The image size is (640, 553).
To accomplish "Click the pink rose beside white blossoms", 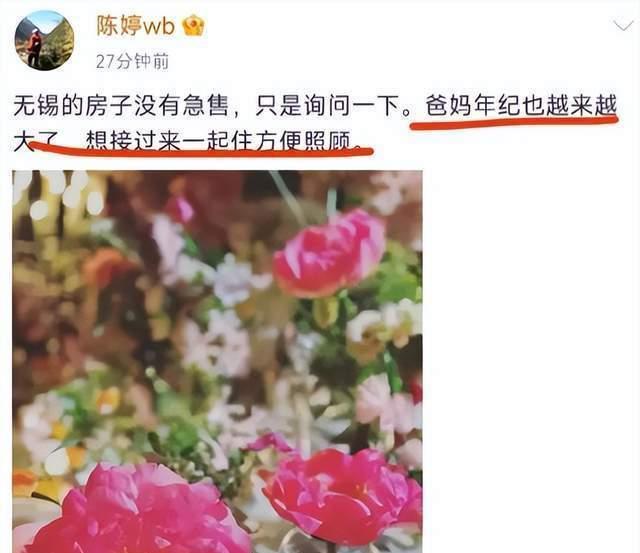I will point(330,253).
